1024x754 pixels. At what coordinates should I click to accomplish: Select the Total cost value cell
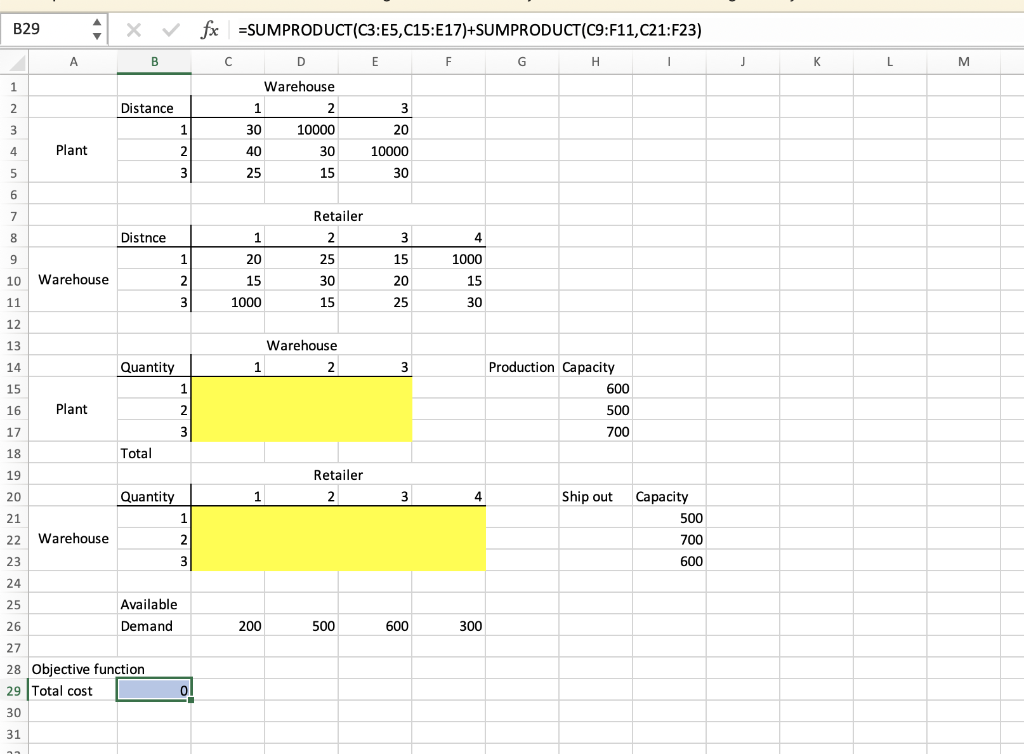154,690
